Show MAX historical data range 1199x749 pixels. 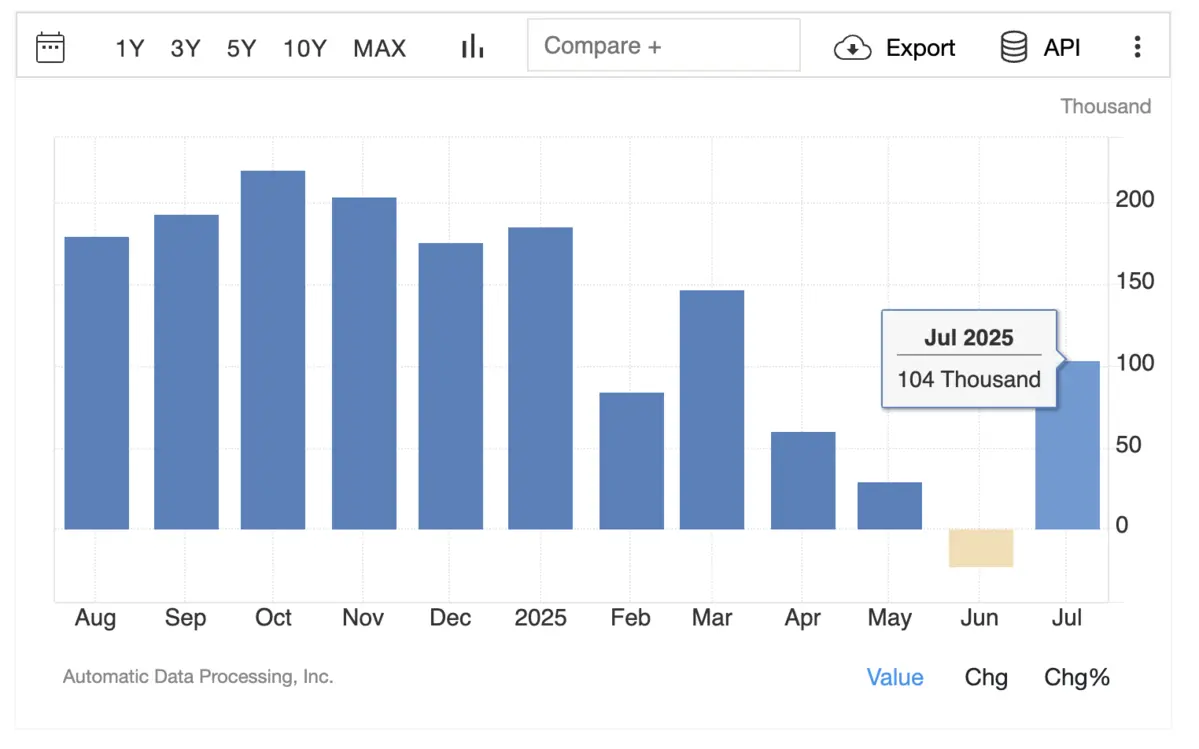tap(379, 48)
